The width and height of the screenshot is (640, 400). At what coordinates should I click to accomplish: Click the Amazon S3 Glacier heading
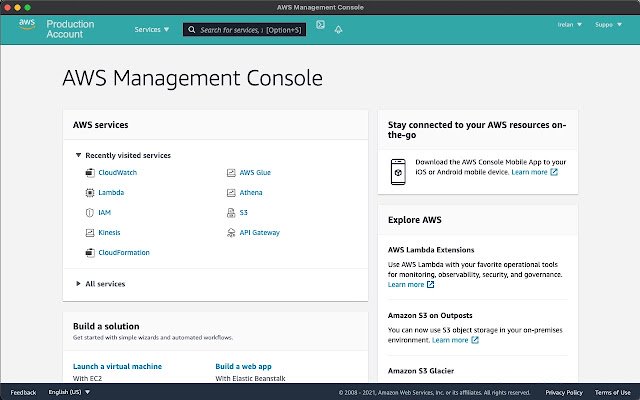pos(421,371)
